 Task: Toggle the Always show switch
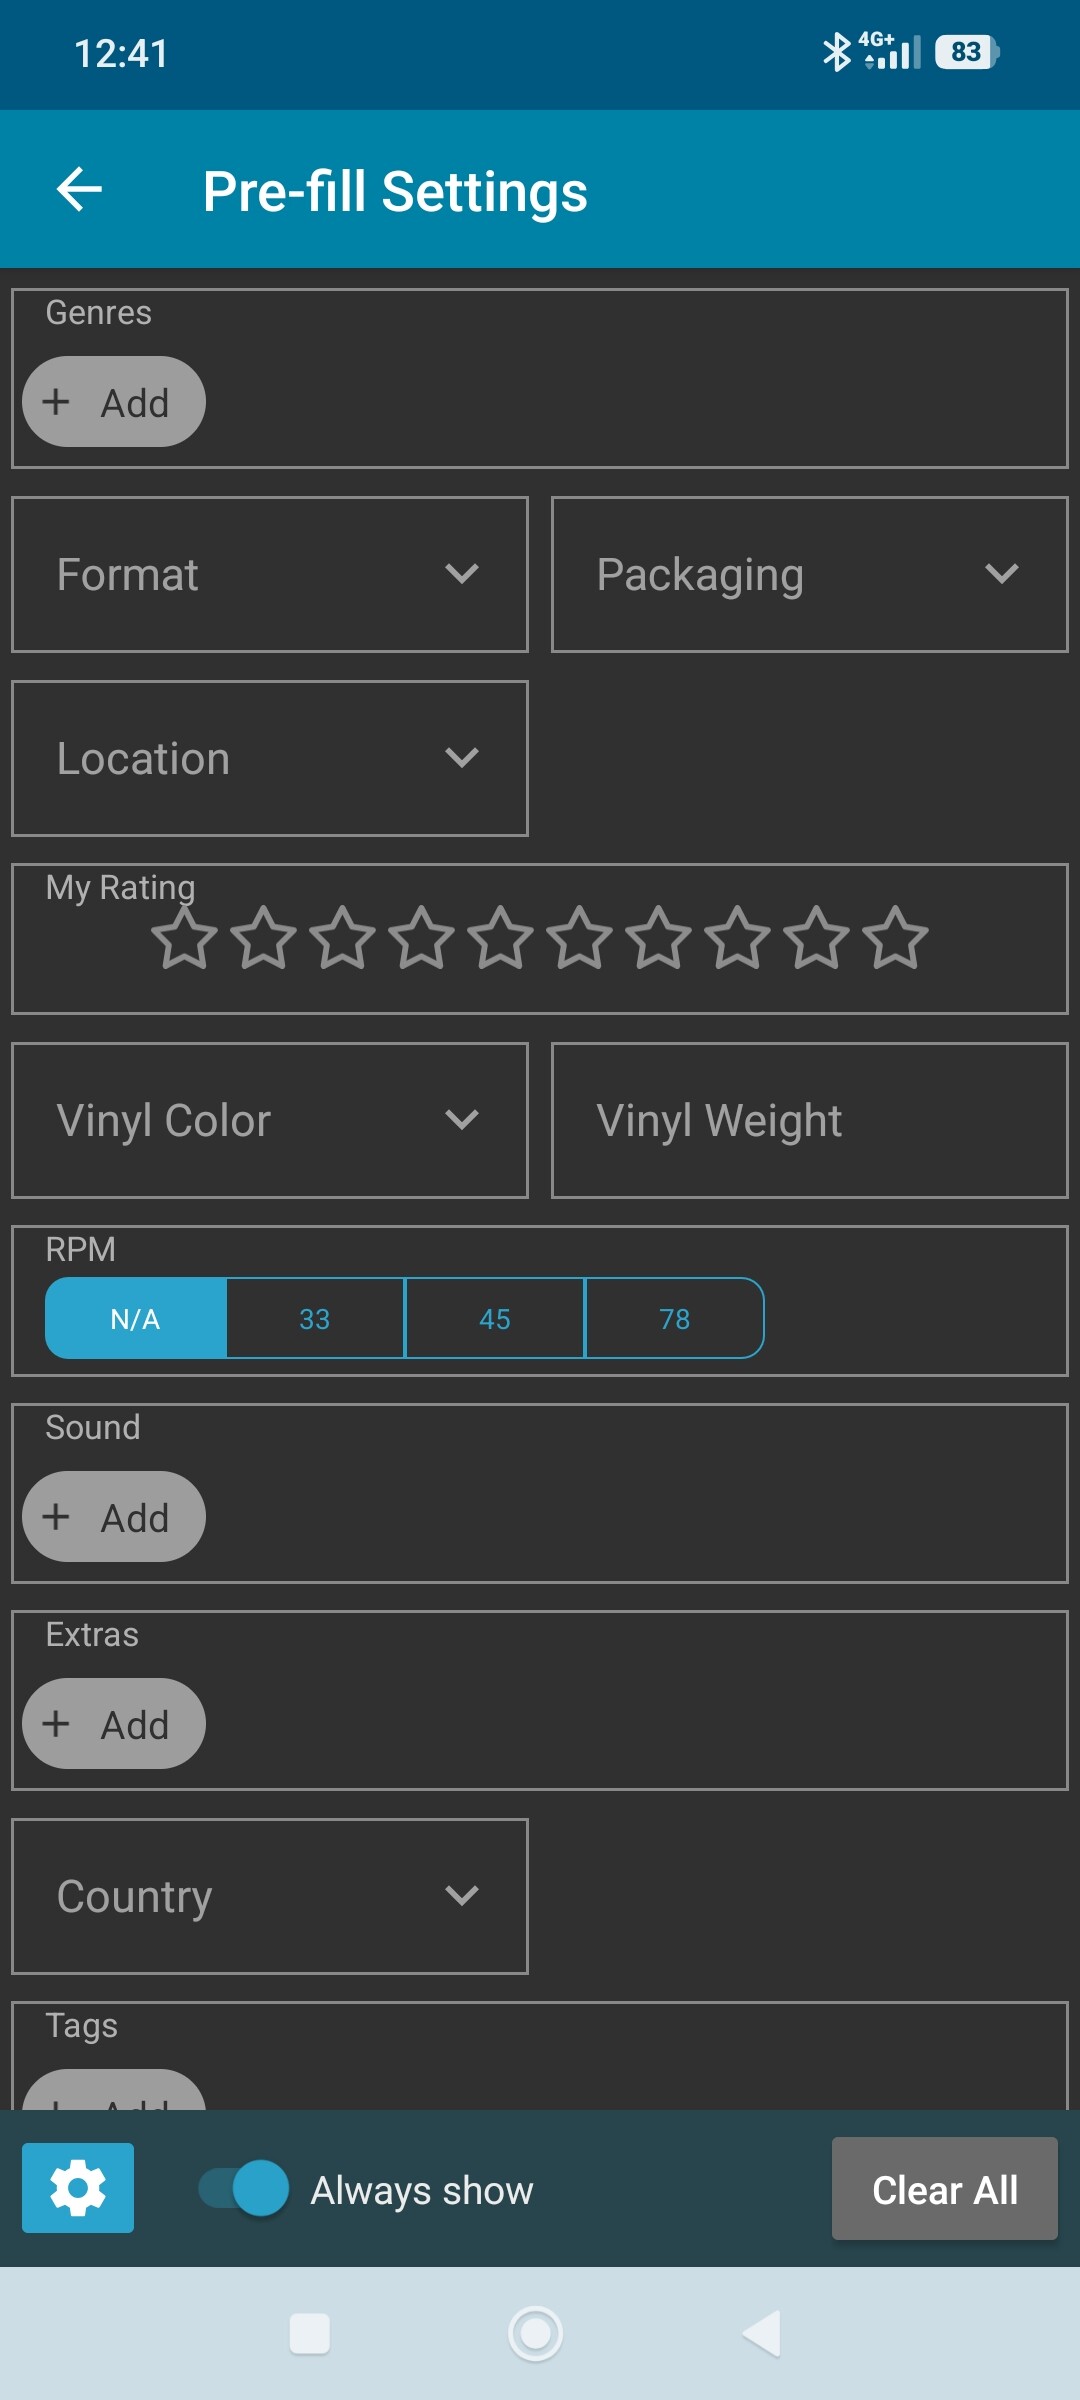(x=244, y=2188)
